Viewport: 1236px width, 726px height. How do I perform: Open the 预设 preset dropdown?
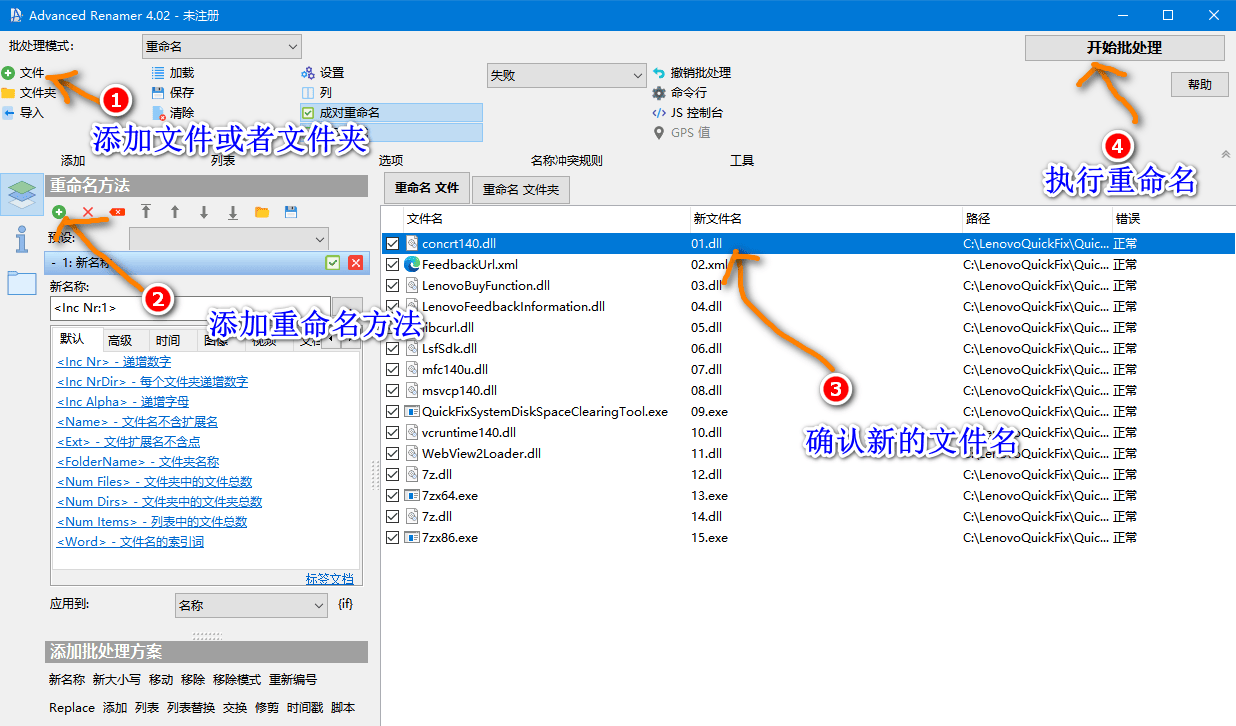(229, 239)
